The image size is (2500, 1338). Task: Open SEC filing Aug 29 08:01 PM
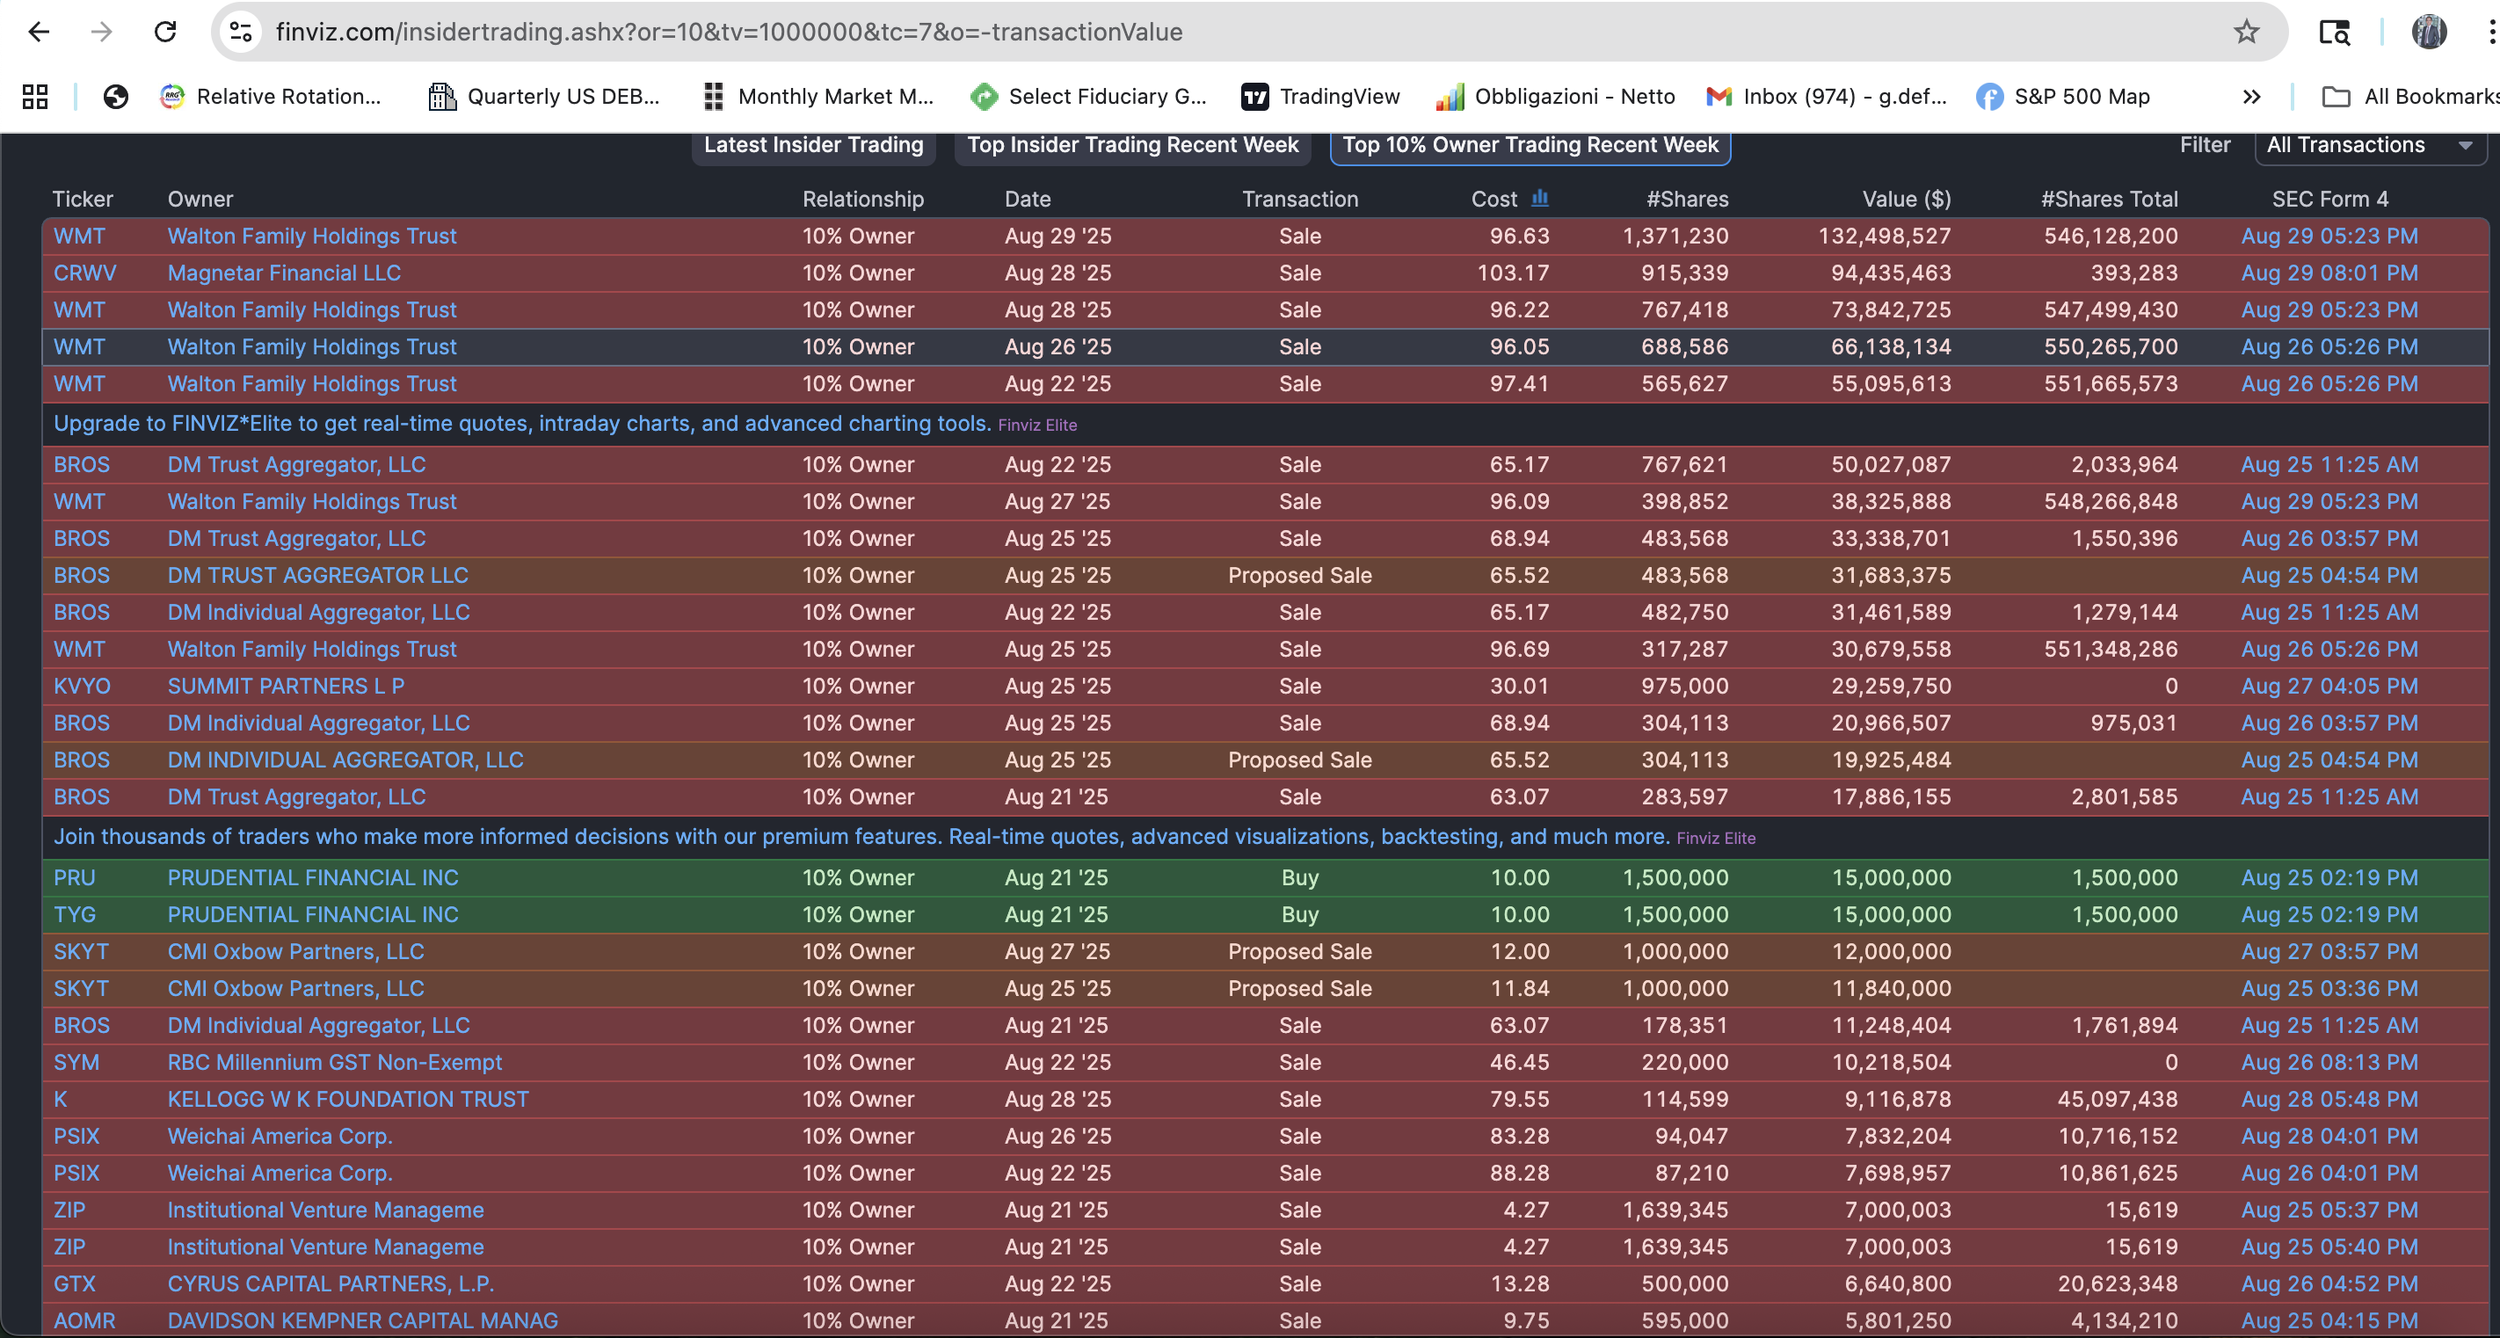coord(2329,273)
